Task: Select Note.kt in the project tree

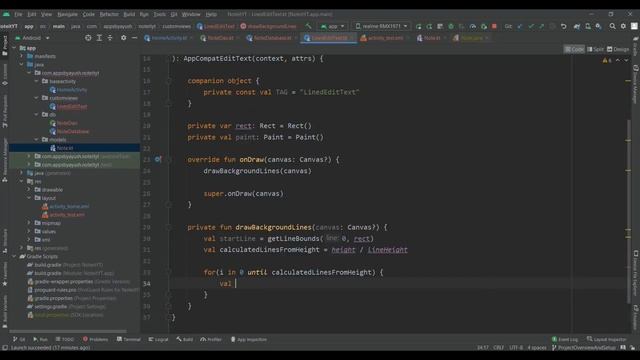Action: (x=65, y=148)
